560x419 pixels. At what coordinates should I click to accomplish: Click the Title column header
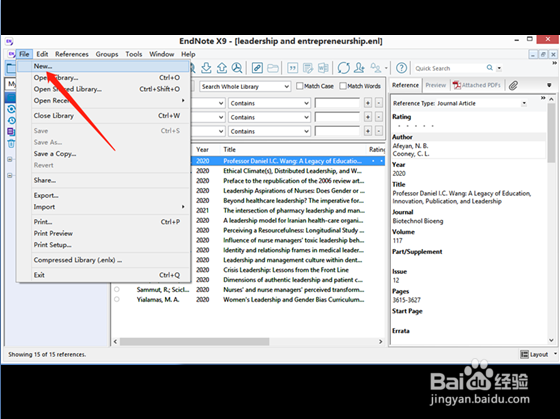(293, 149)
